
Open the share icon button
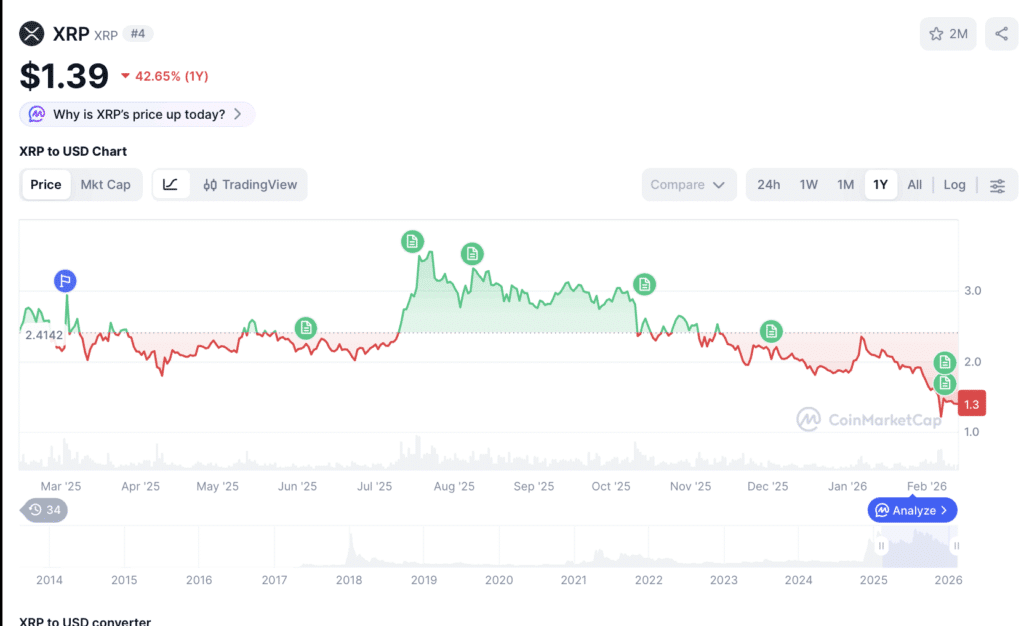point(1001,34)
